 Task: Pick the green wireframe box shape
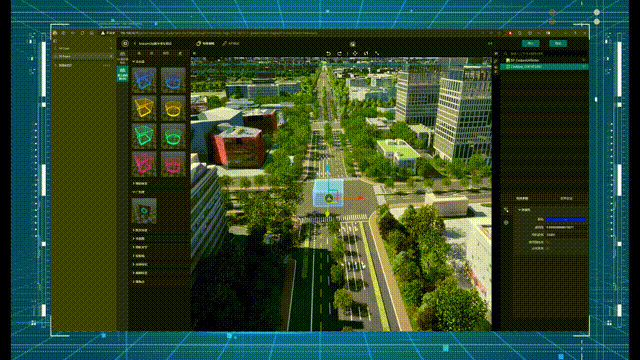144,136
